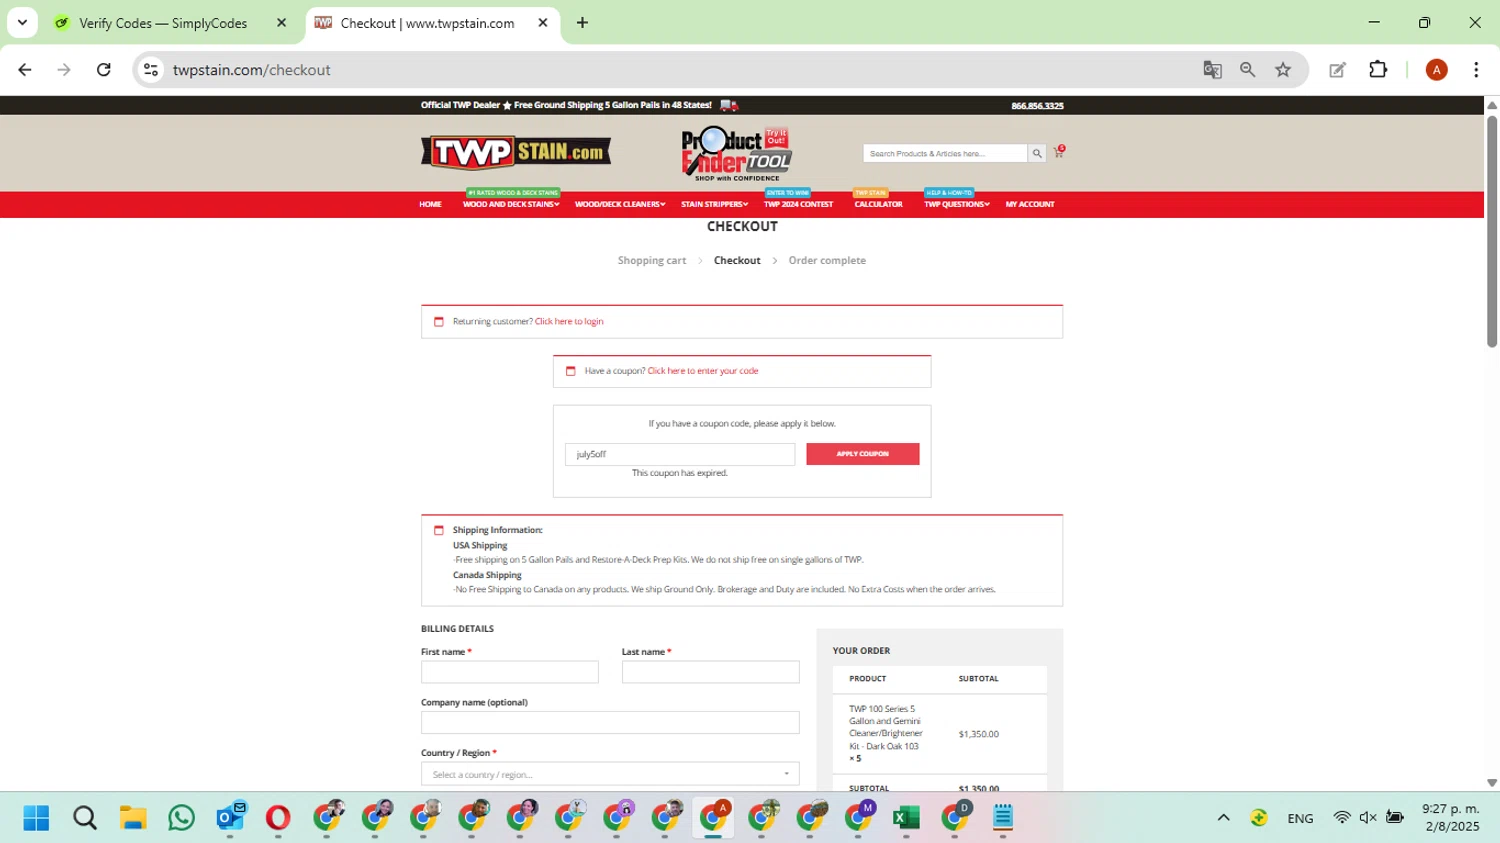The height and width of the screenshot is (843, 1500).
Task: Click the Wi-Fi network tray icon
Action: click(x=1342, y=818)
